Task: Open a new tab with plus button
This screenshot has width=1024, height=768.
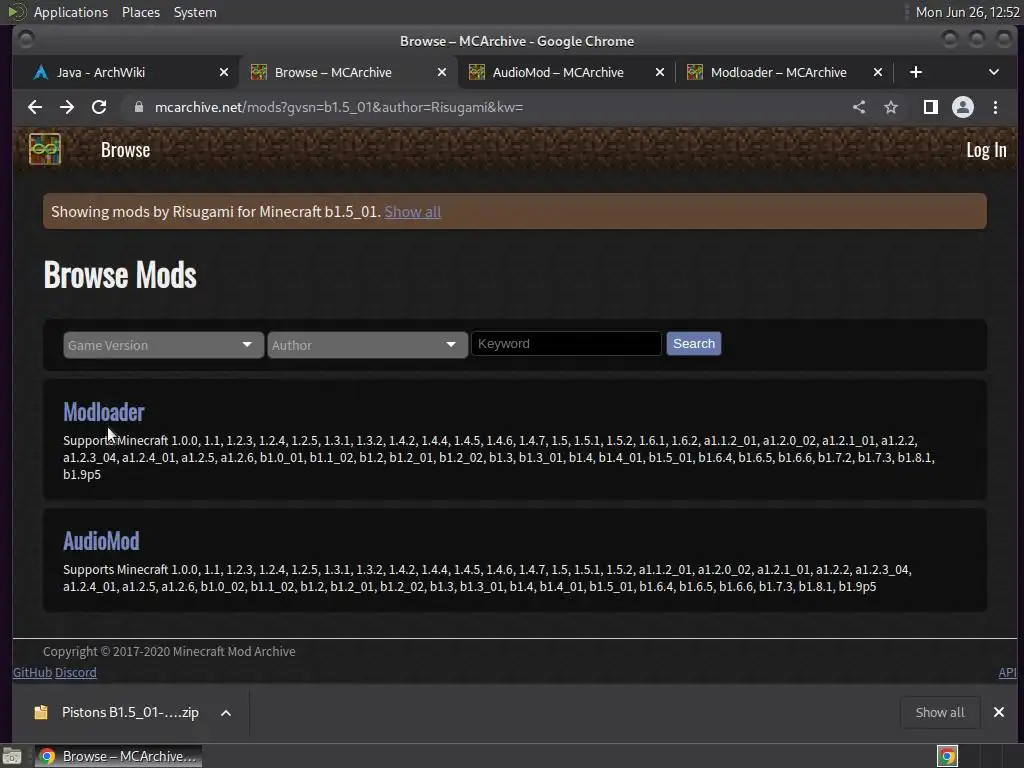Action: [916, 72]
